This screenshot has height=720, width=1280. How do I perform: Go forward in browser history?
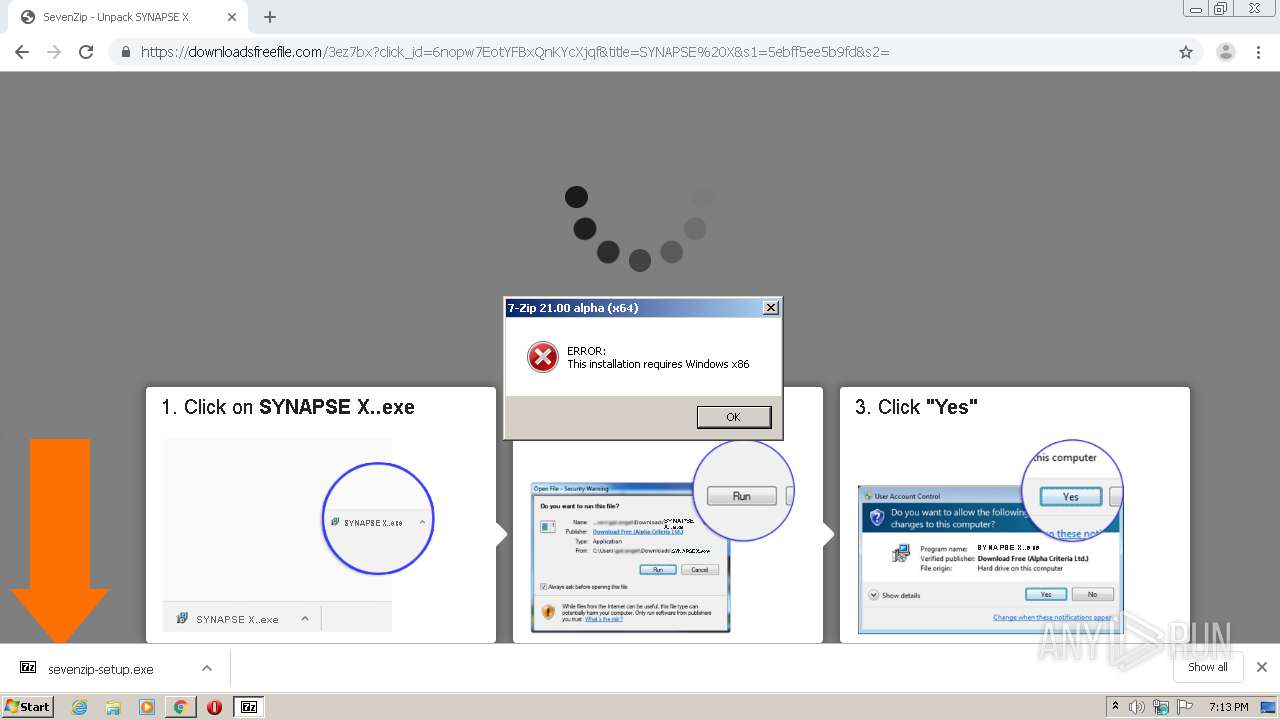pos(54,52)
